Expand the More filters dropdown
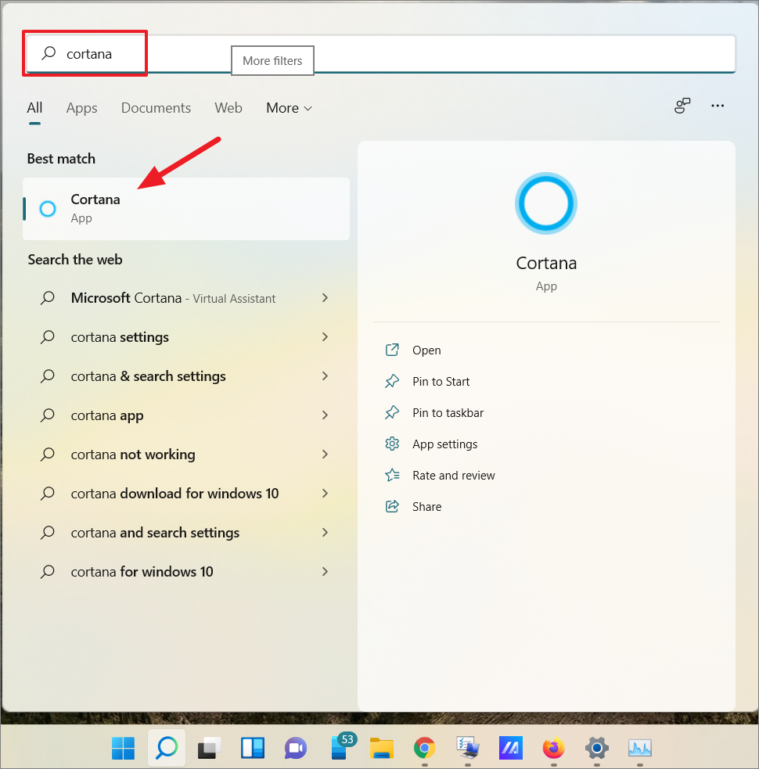 (289, 108)
